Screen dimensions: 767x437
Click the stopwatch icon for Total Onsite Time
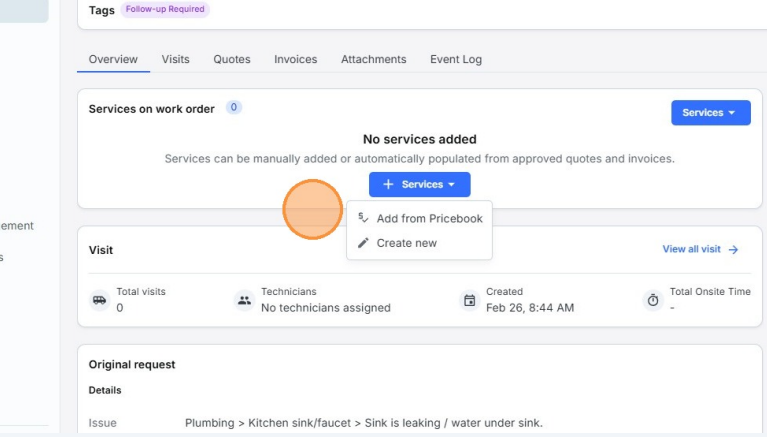point(653,300)
